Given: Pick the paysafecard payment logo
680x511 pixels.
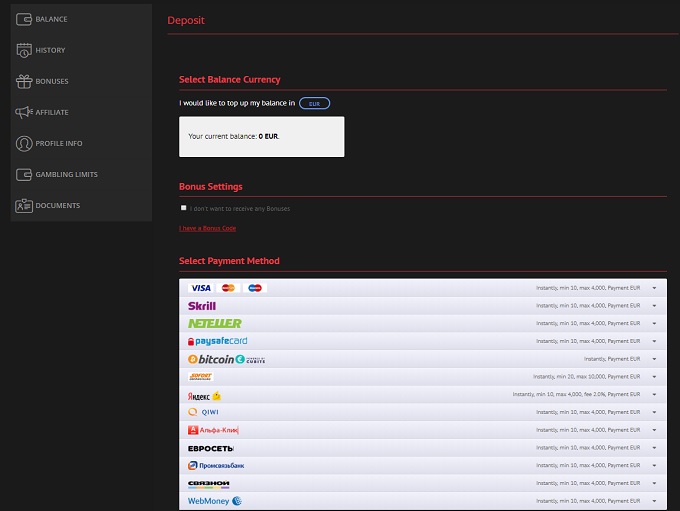Looking at the screenshot, I should (217, 341).
